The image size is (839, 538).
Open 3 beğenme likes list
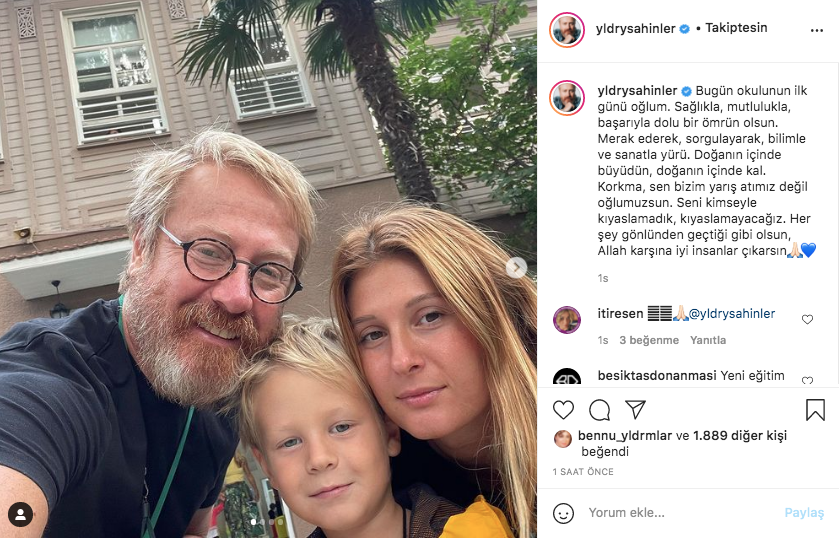click(x=649, y=340)
